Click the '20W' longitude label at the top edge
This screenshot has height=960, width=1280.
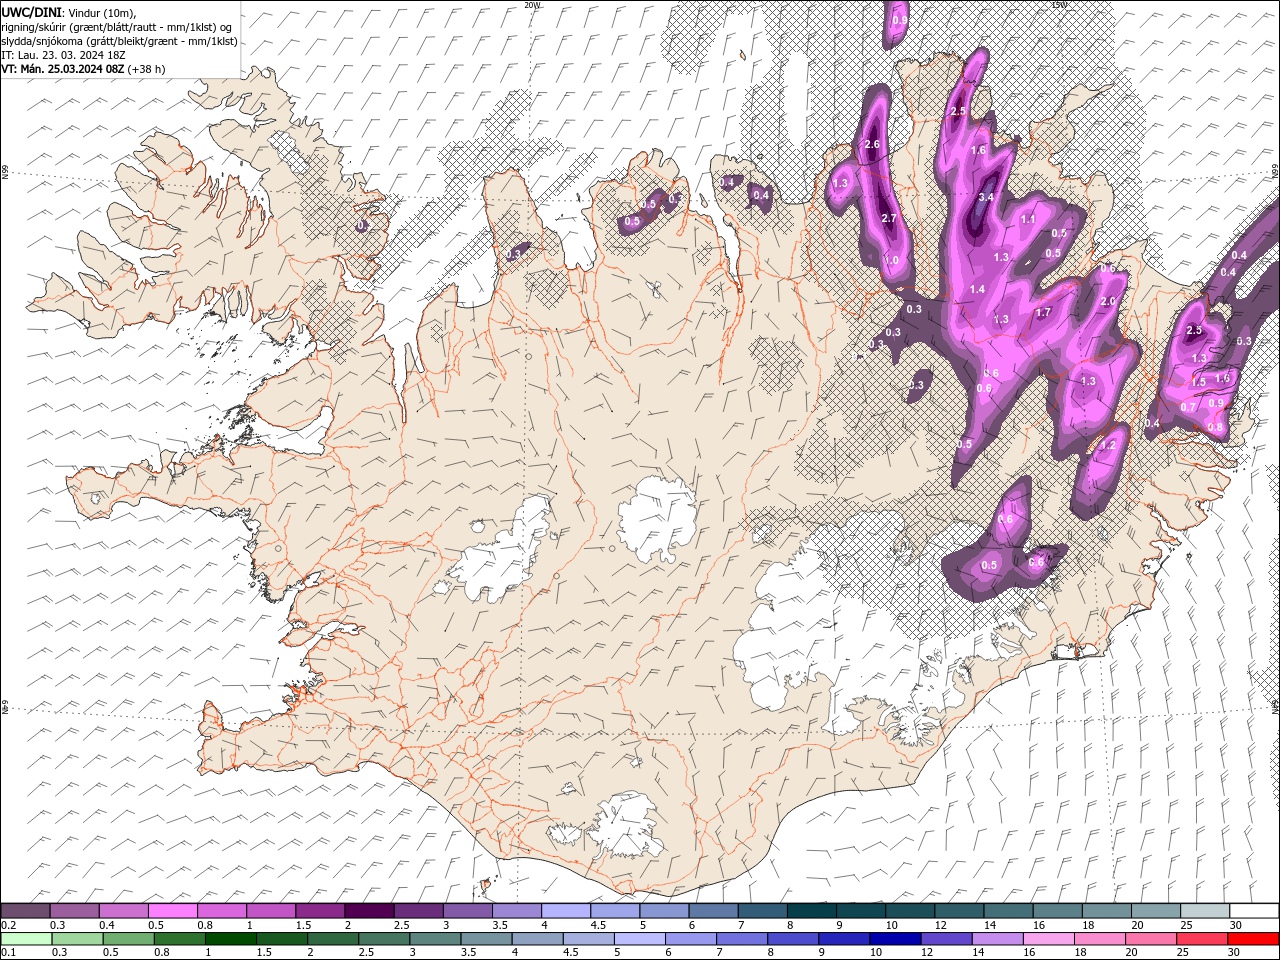pyautogui.click(x=532, y=5)
